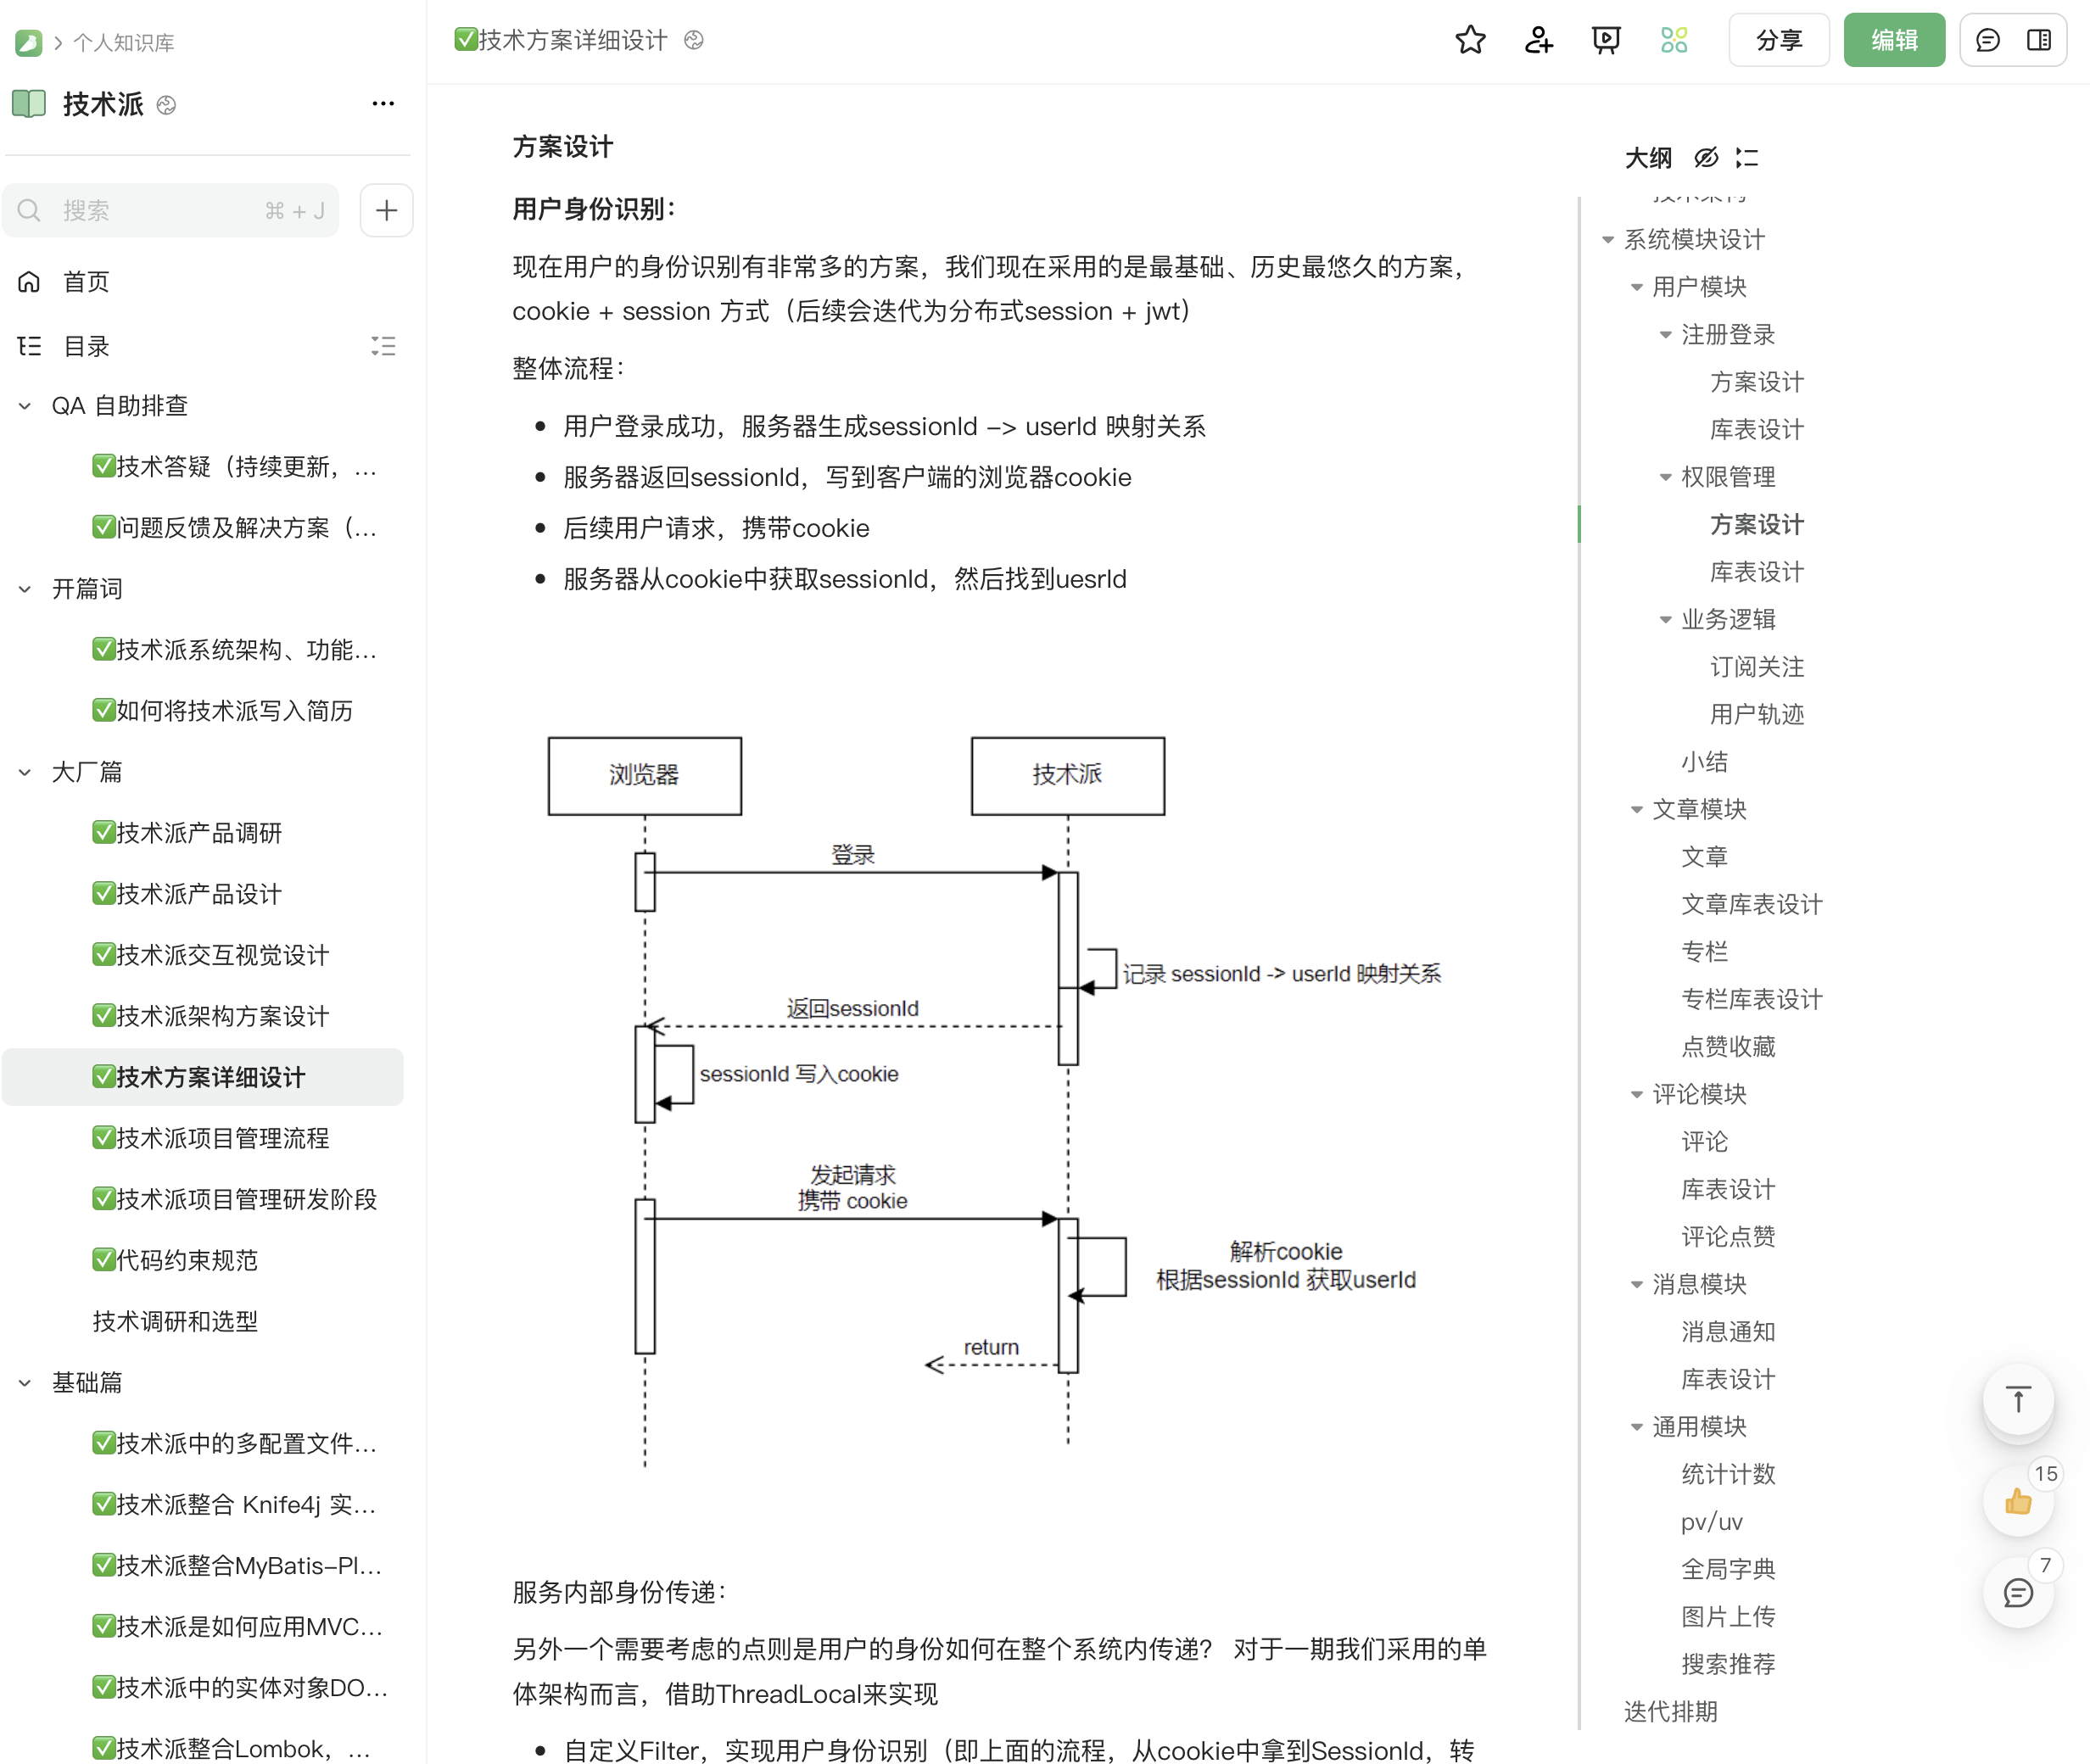Collapse the 大厂篇 section in sidebar
Viewport: 2090px width, 1764px height.
tap(24, 771)
